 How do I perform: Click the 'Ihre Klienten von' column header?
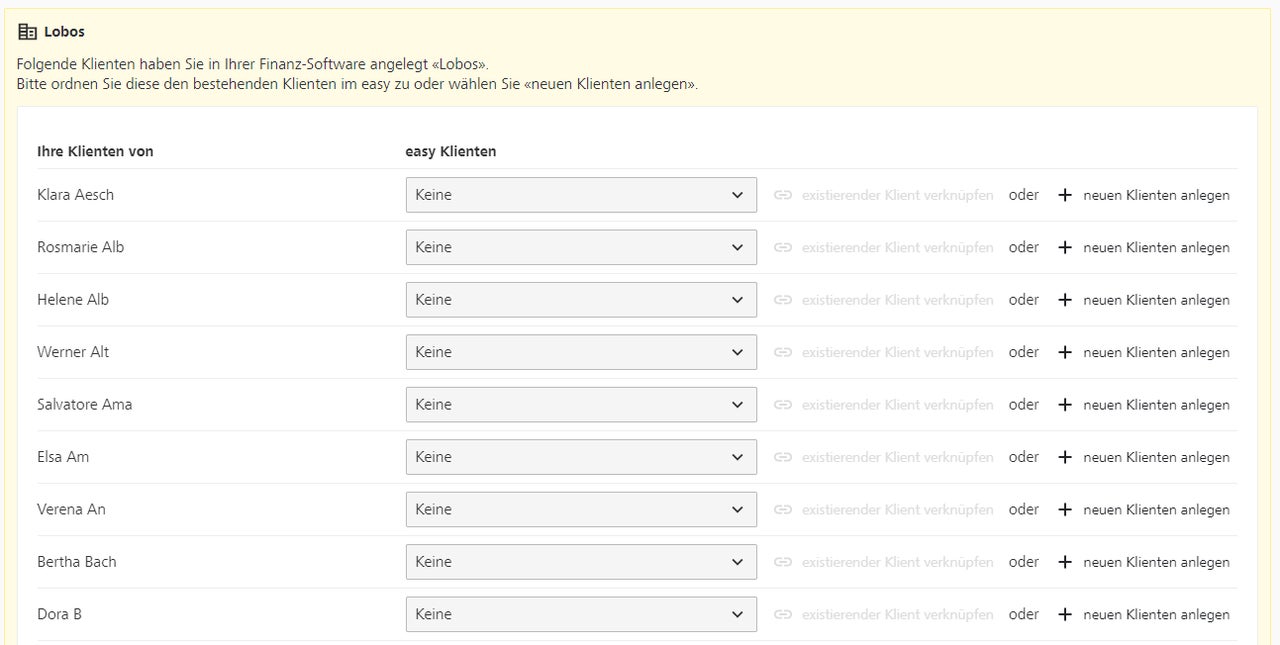pyautogui.click(x=95, y=152)
